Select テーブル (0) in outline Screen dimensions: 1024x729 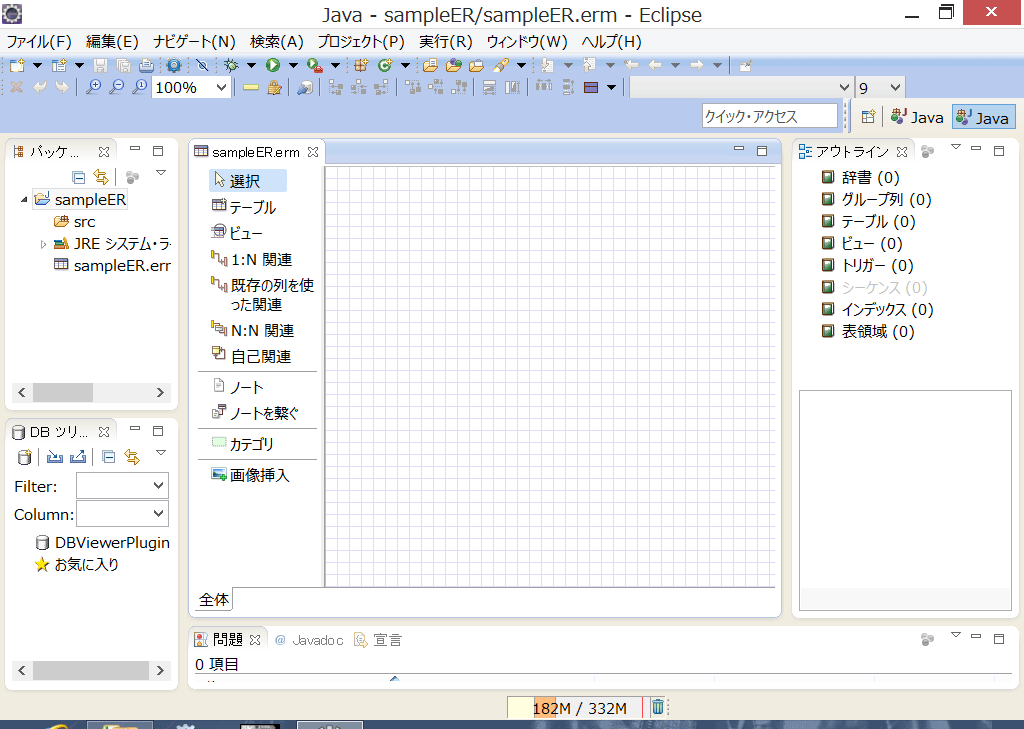869,221
